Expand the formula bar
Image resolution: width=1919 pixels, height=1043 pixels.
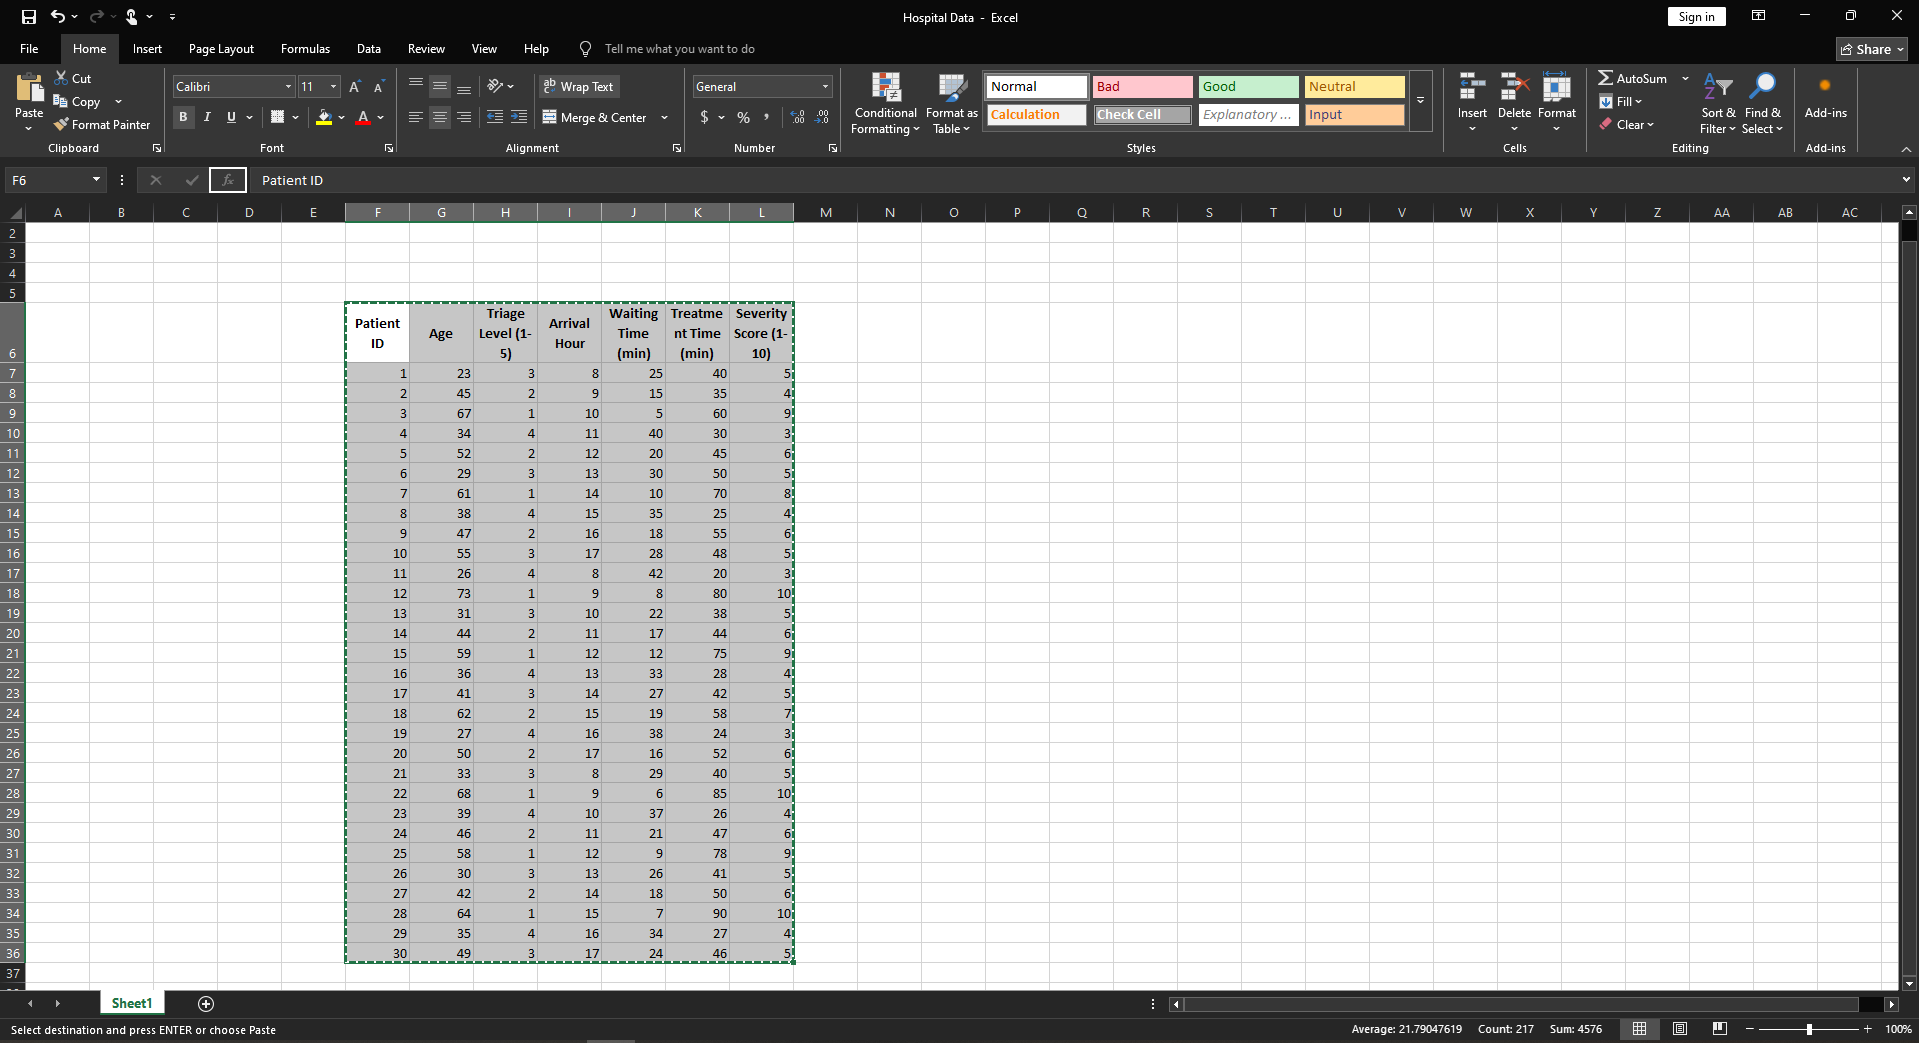1906,180
